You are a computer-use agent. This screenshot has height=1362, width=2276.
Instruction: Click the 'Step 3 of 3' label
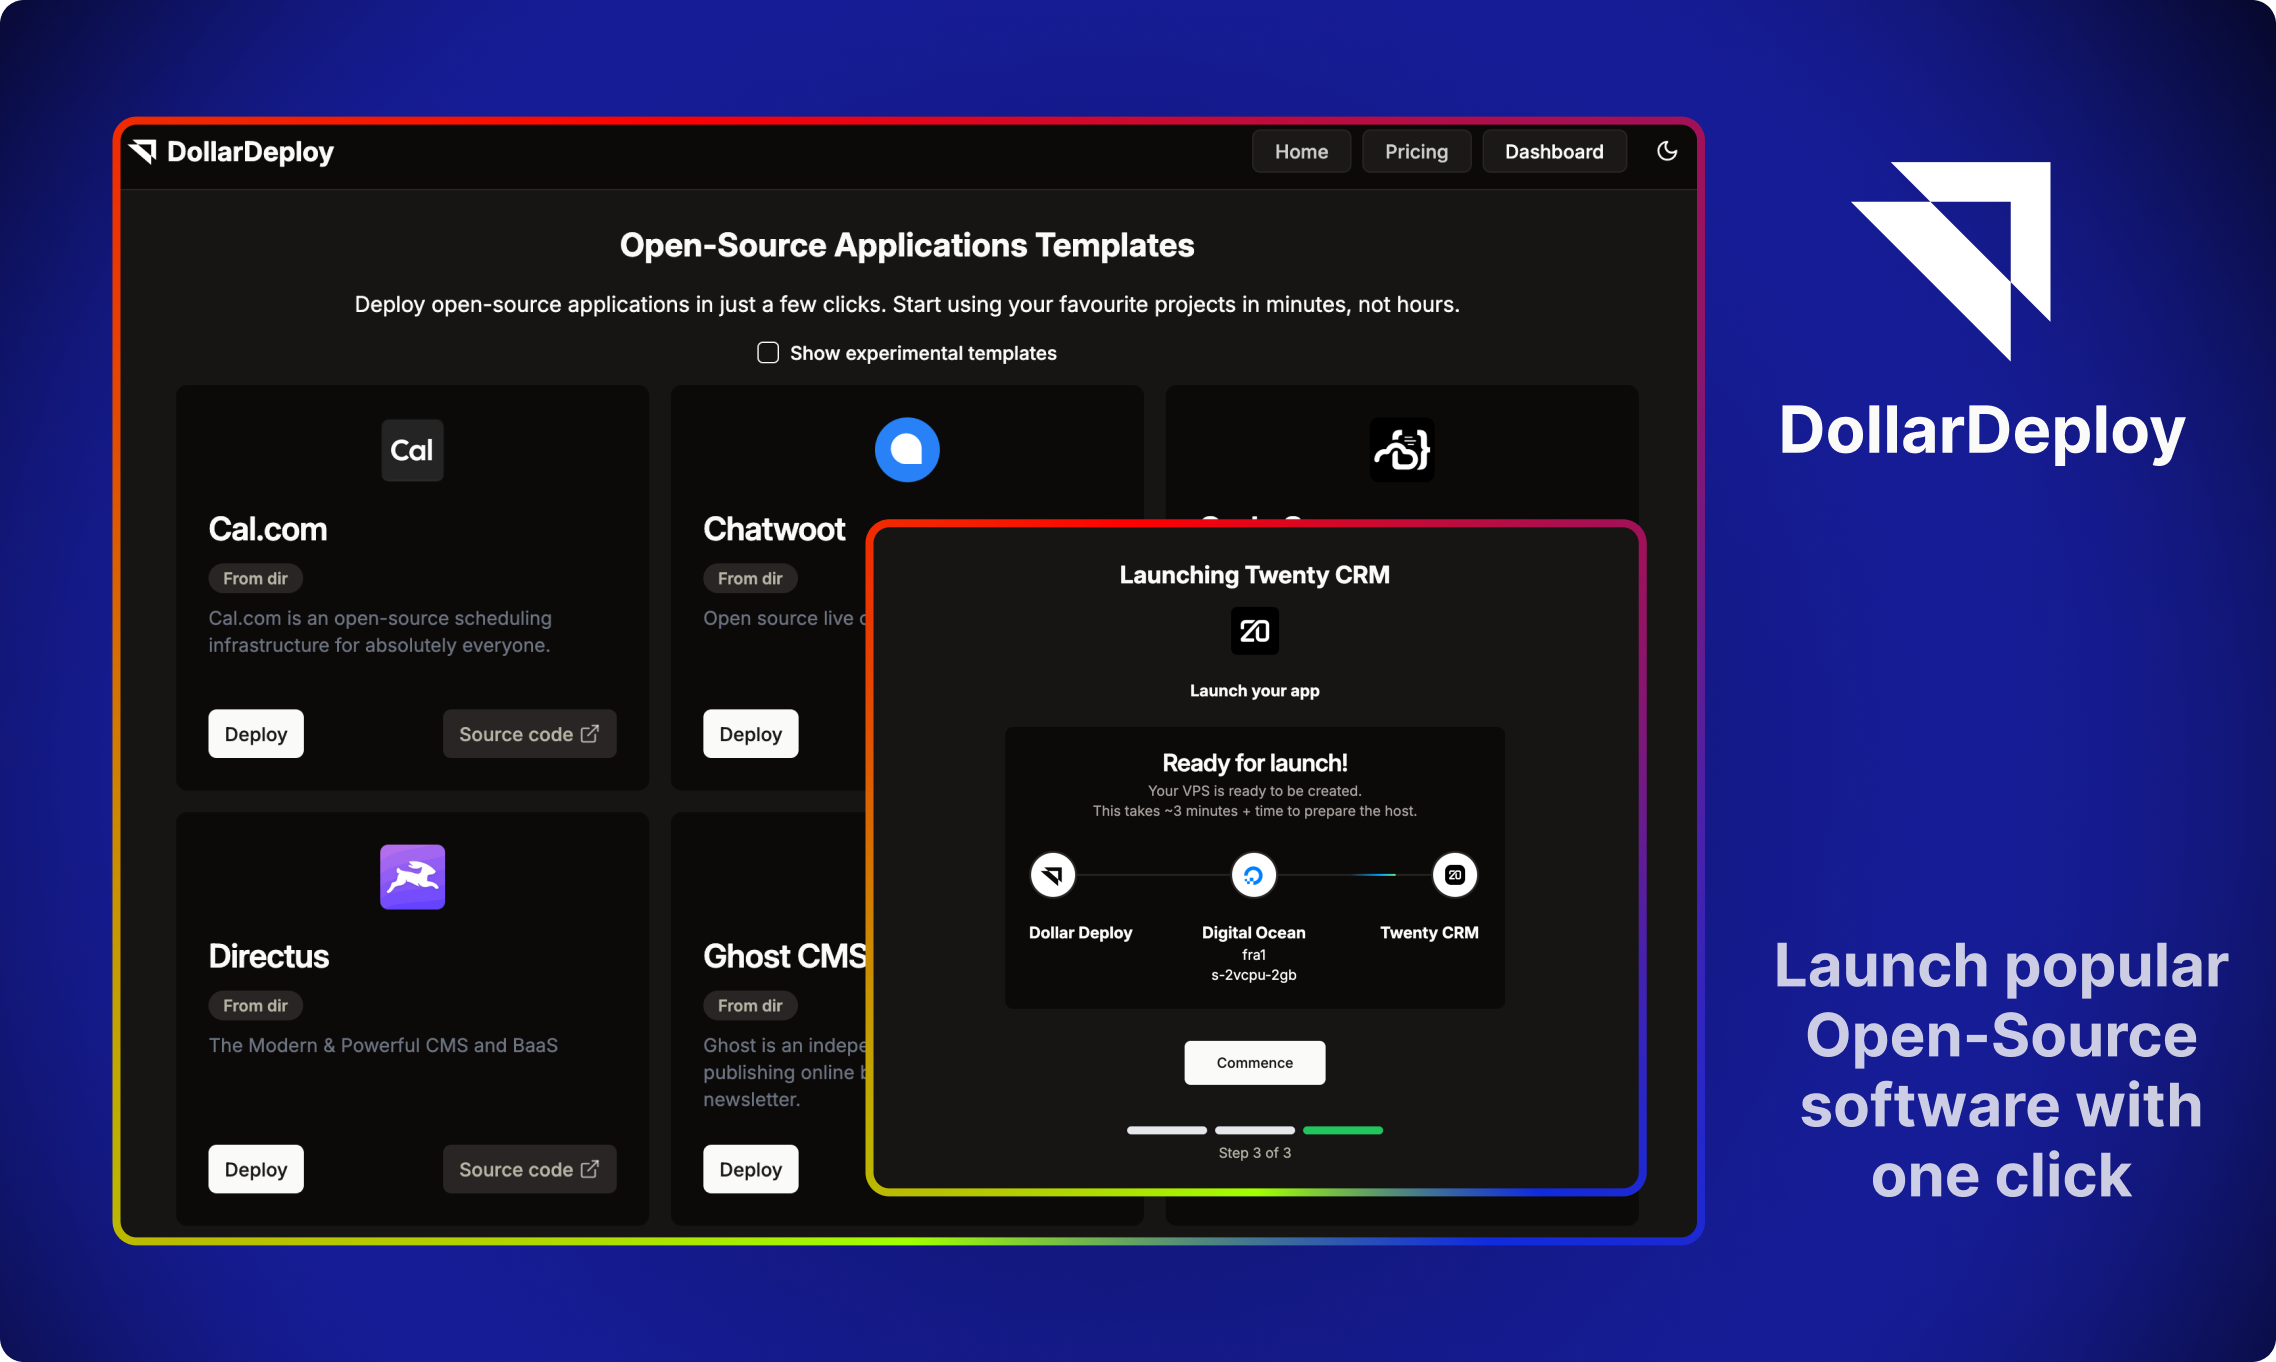1254,1153
